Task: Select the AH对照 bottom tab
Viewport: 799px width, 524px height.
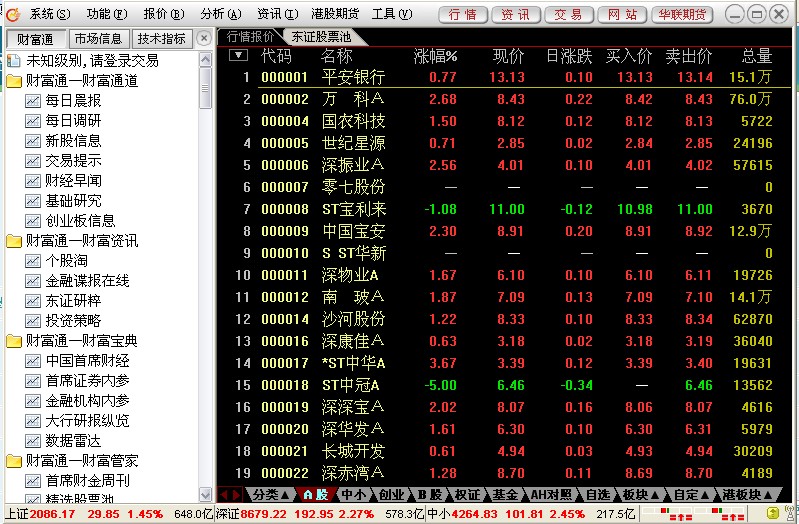Action: [x=550, y=494]
